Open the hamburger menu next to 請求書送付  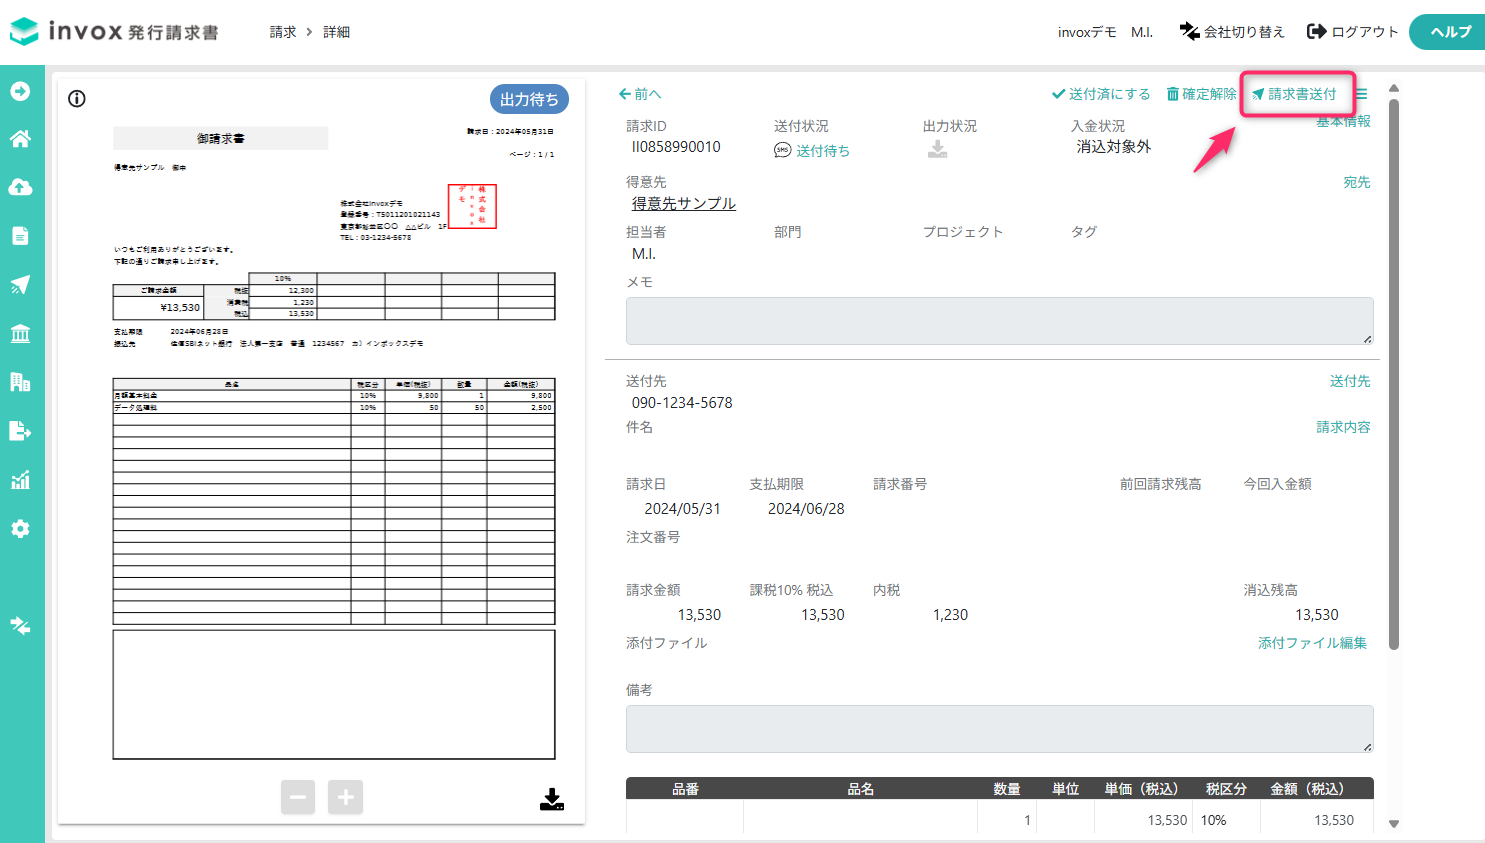(1361, 94)
